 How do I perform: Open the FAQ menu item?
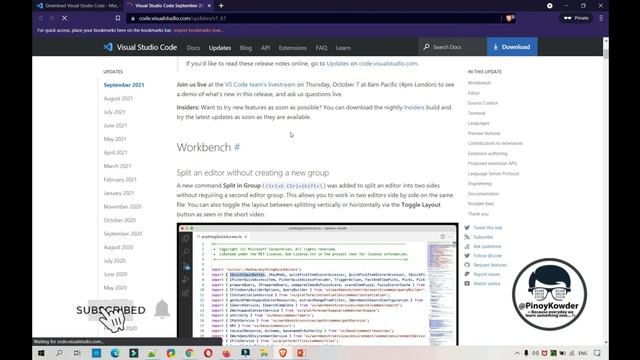click(x=321, y=48)
